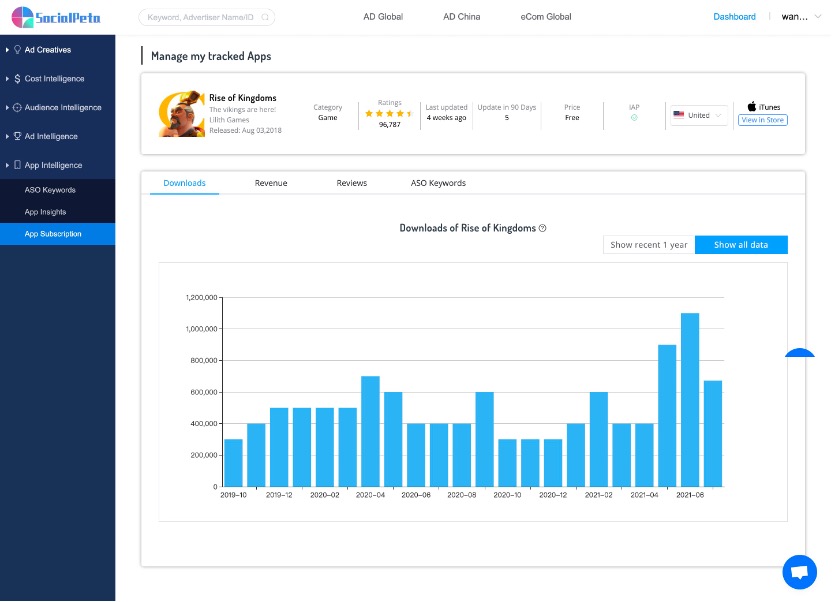The height and width of the screenshot is (602, 832).
Task: Click the blue half-circle side widget
Action: pos(800,353)
